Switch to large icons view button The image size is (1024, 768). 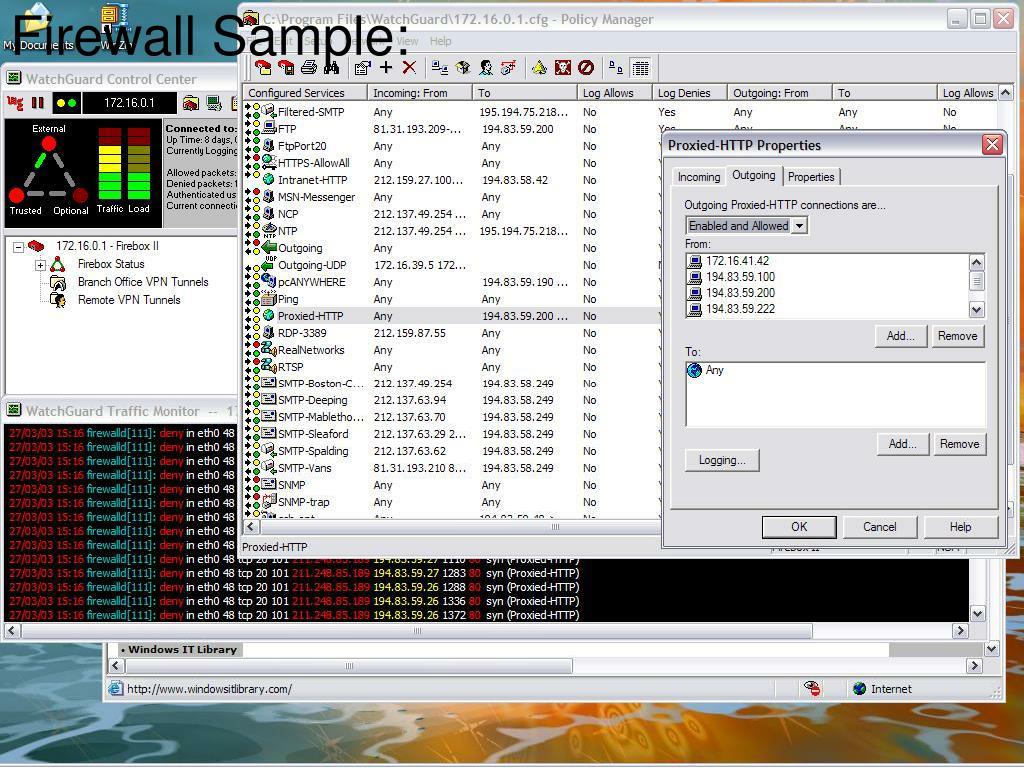[616, 67]
